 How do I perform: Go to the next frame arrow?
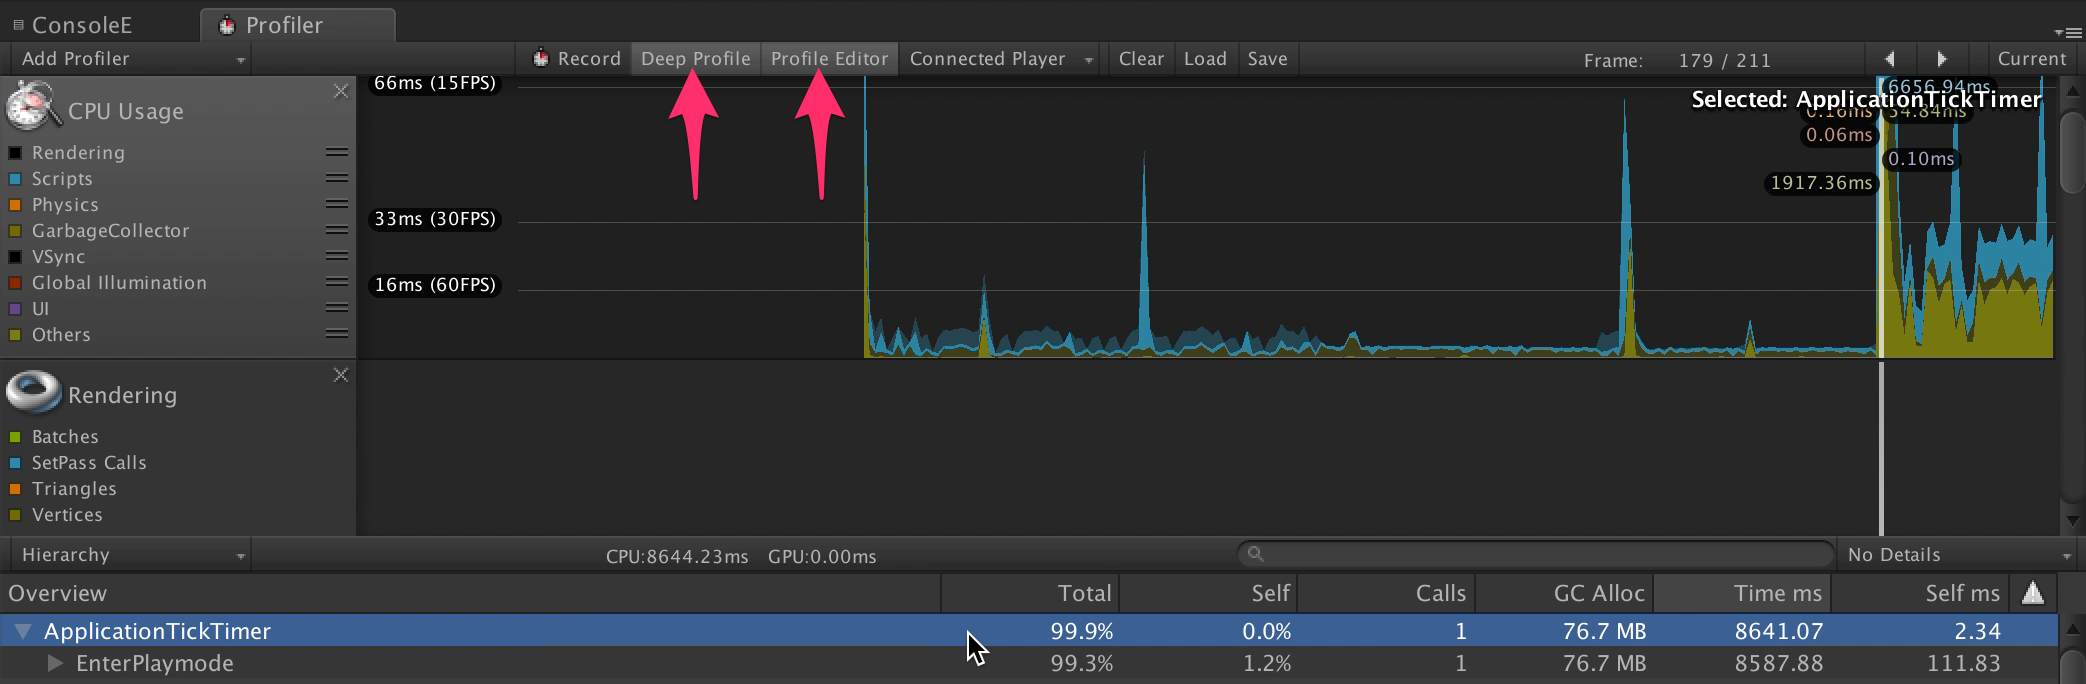click(x=1941, y=59)
